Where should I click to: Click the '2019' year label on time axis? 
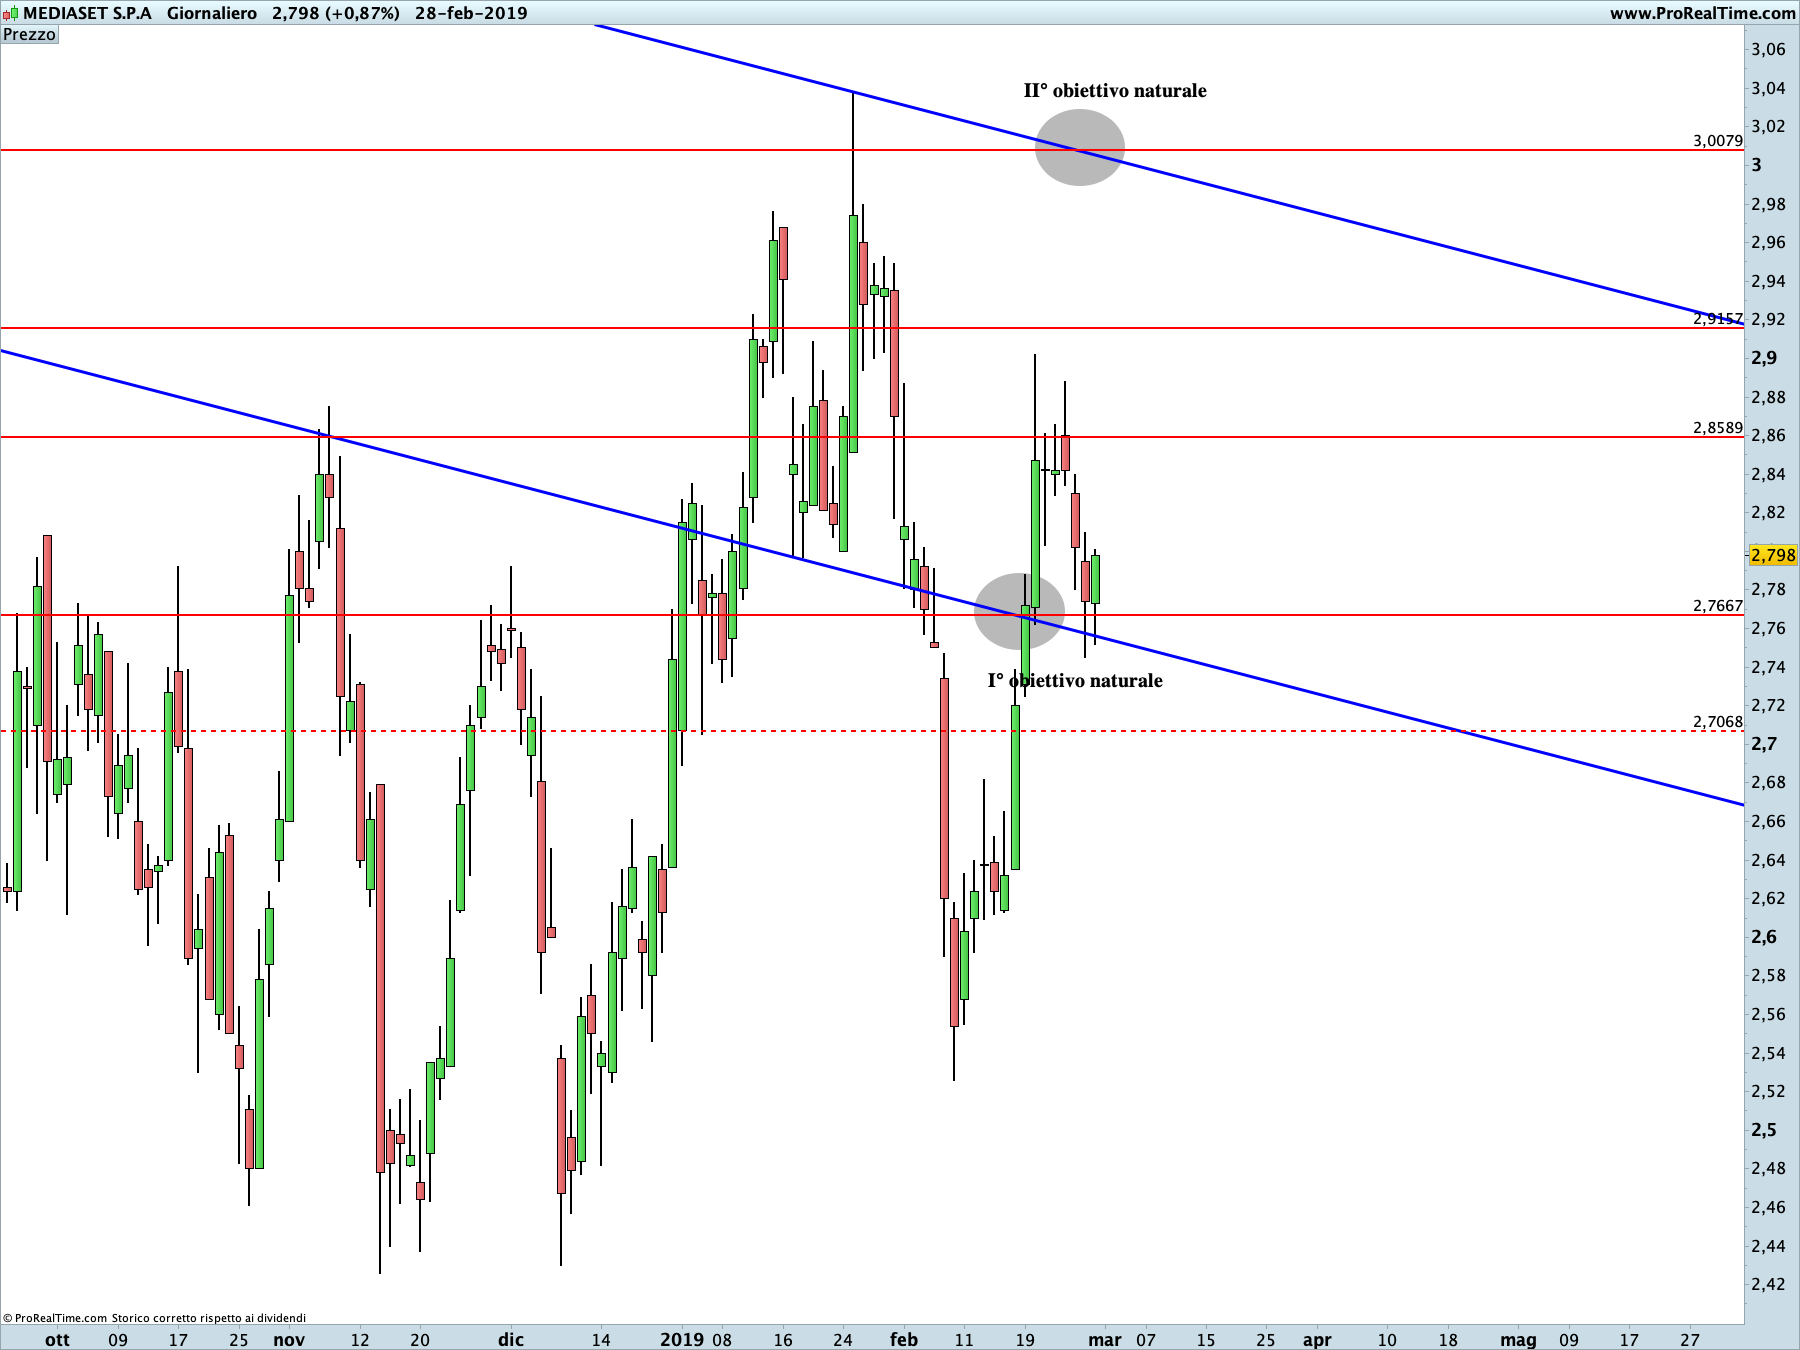(682, 1339)
